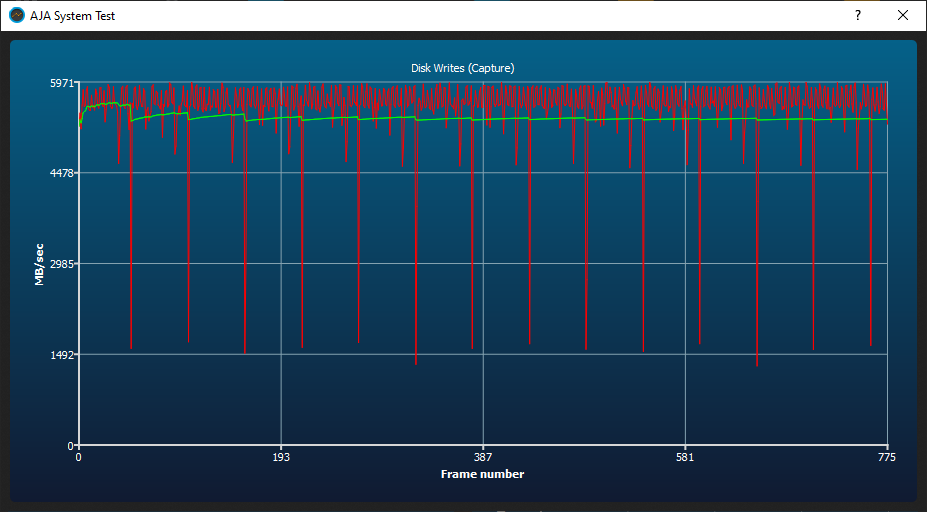Click the intersection of 2985 and 387 gridlines
The height and width of the screenshot is (512, 927).
tap(483, 264)
